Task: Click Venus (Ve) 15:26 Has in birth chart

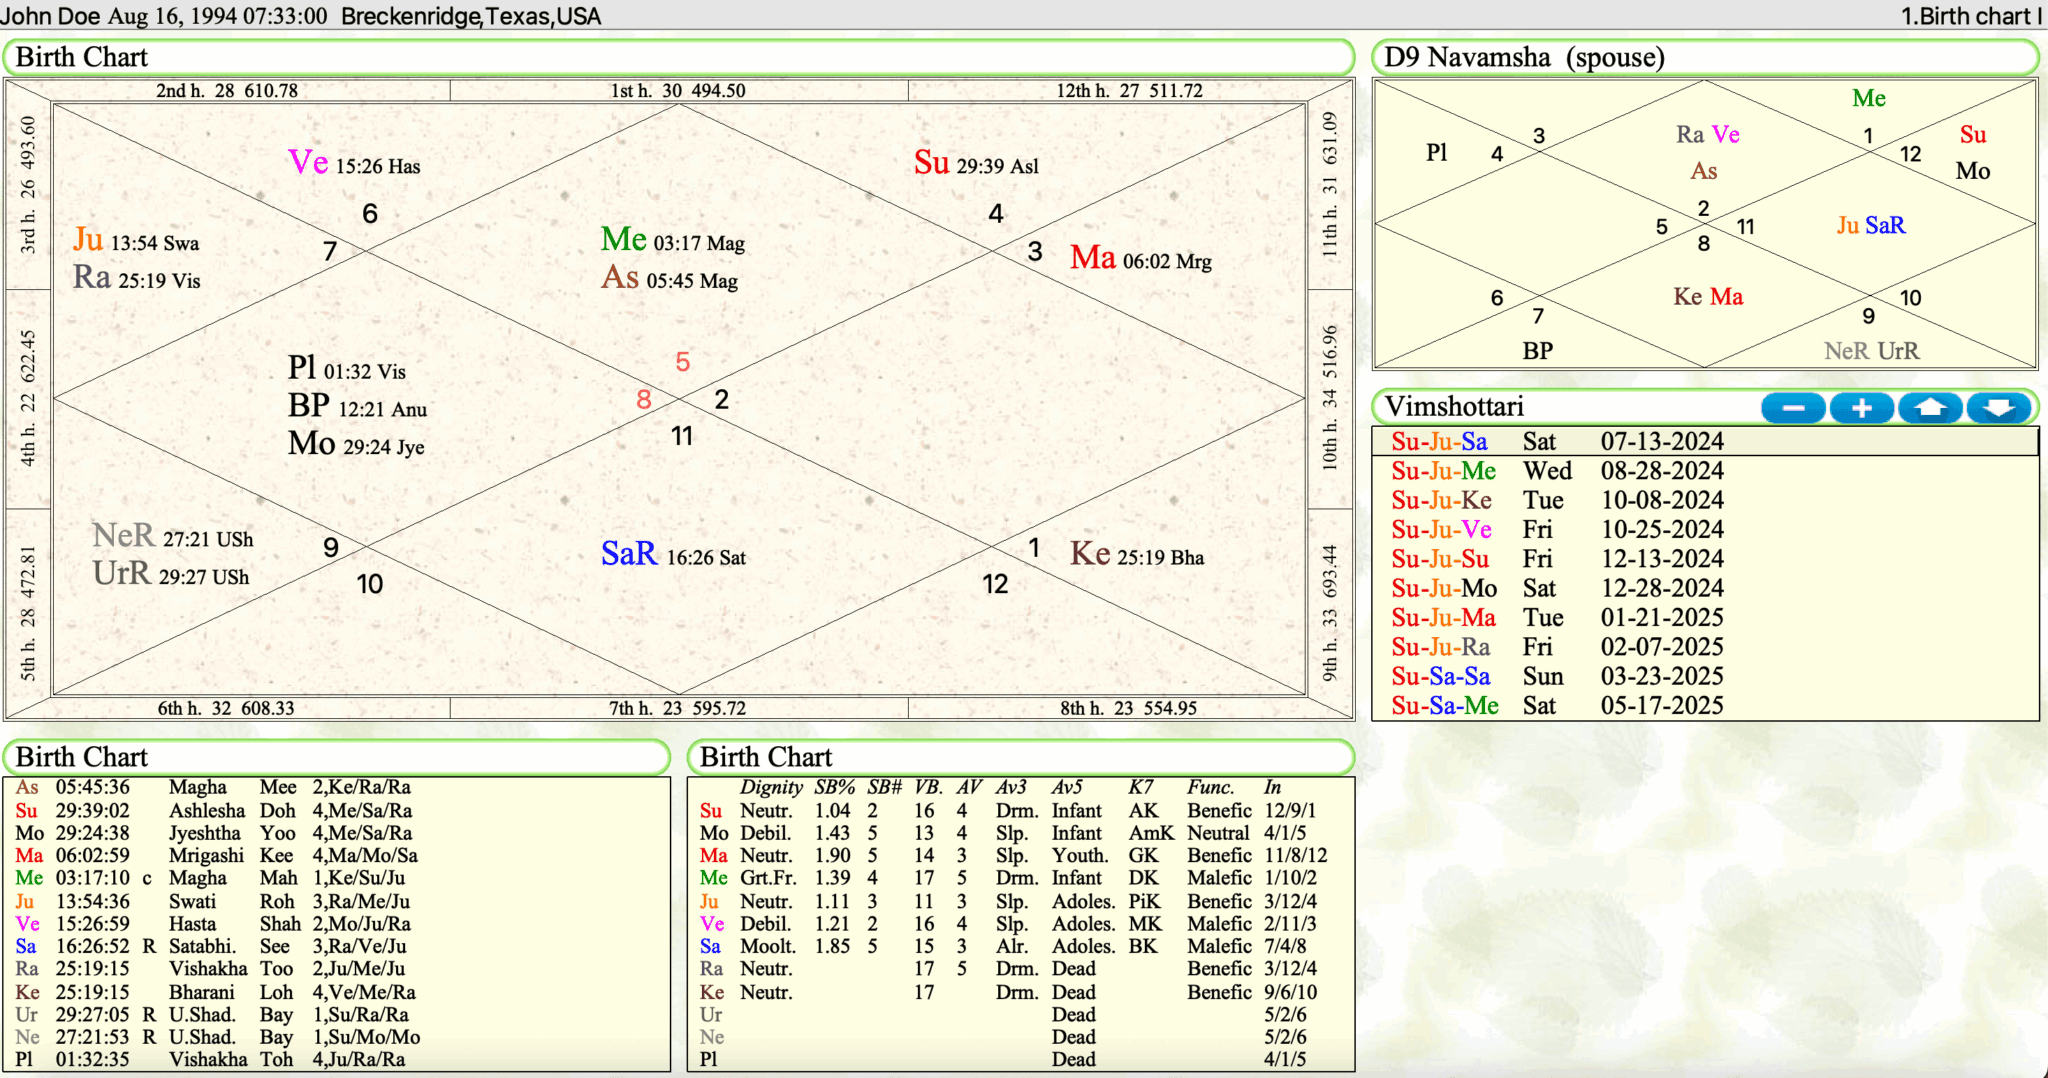Action: [354, 163]
